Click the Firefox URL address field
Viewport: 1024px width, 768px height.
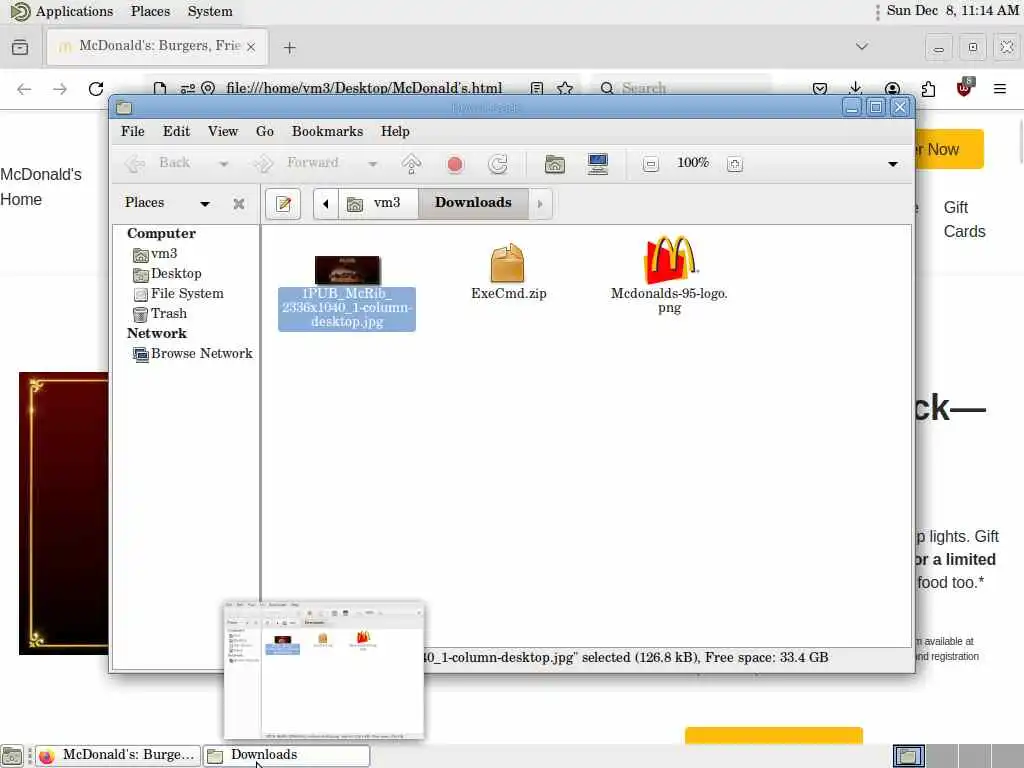tap(364, 88)
